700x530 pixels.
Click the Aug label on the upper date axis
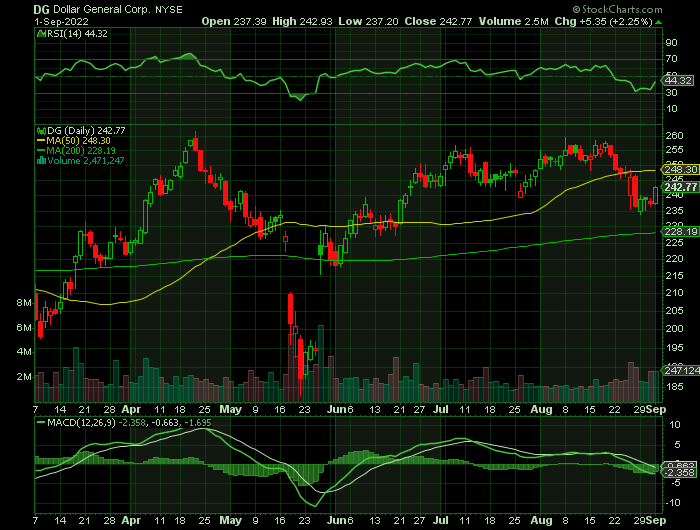point(542,409)
